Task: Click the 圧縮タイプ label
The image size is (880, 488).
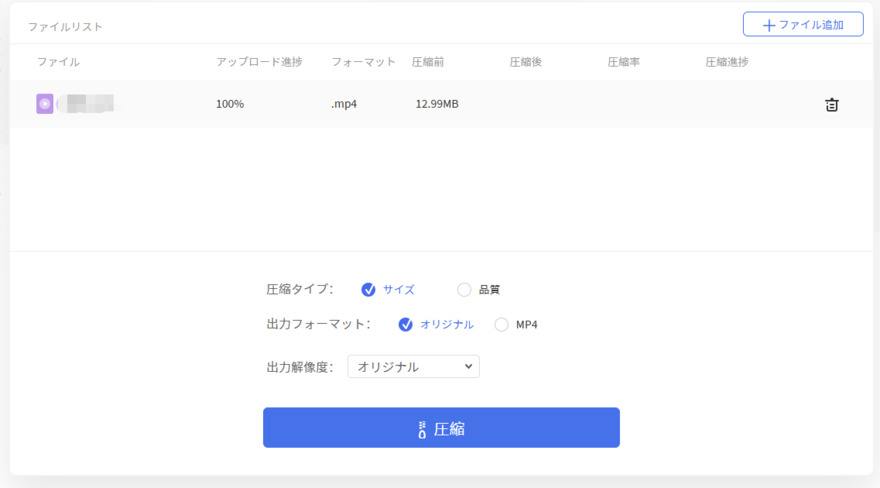Action: coord(300,289)
